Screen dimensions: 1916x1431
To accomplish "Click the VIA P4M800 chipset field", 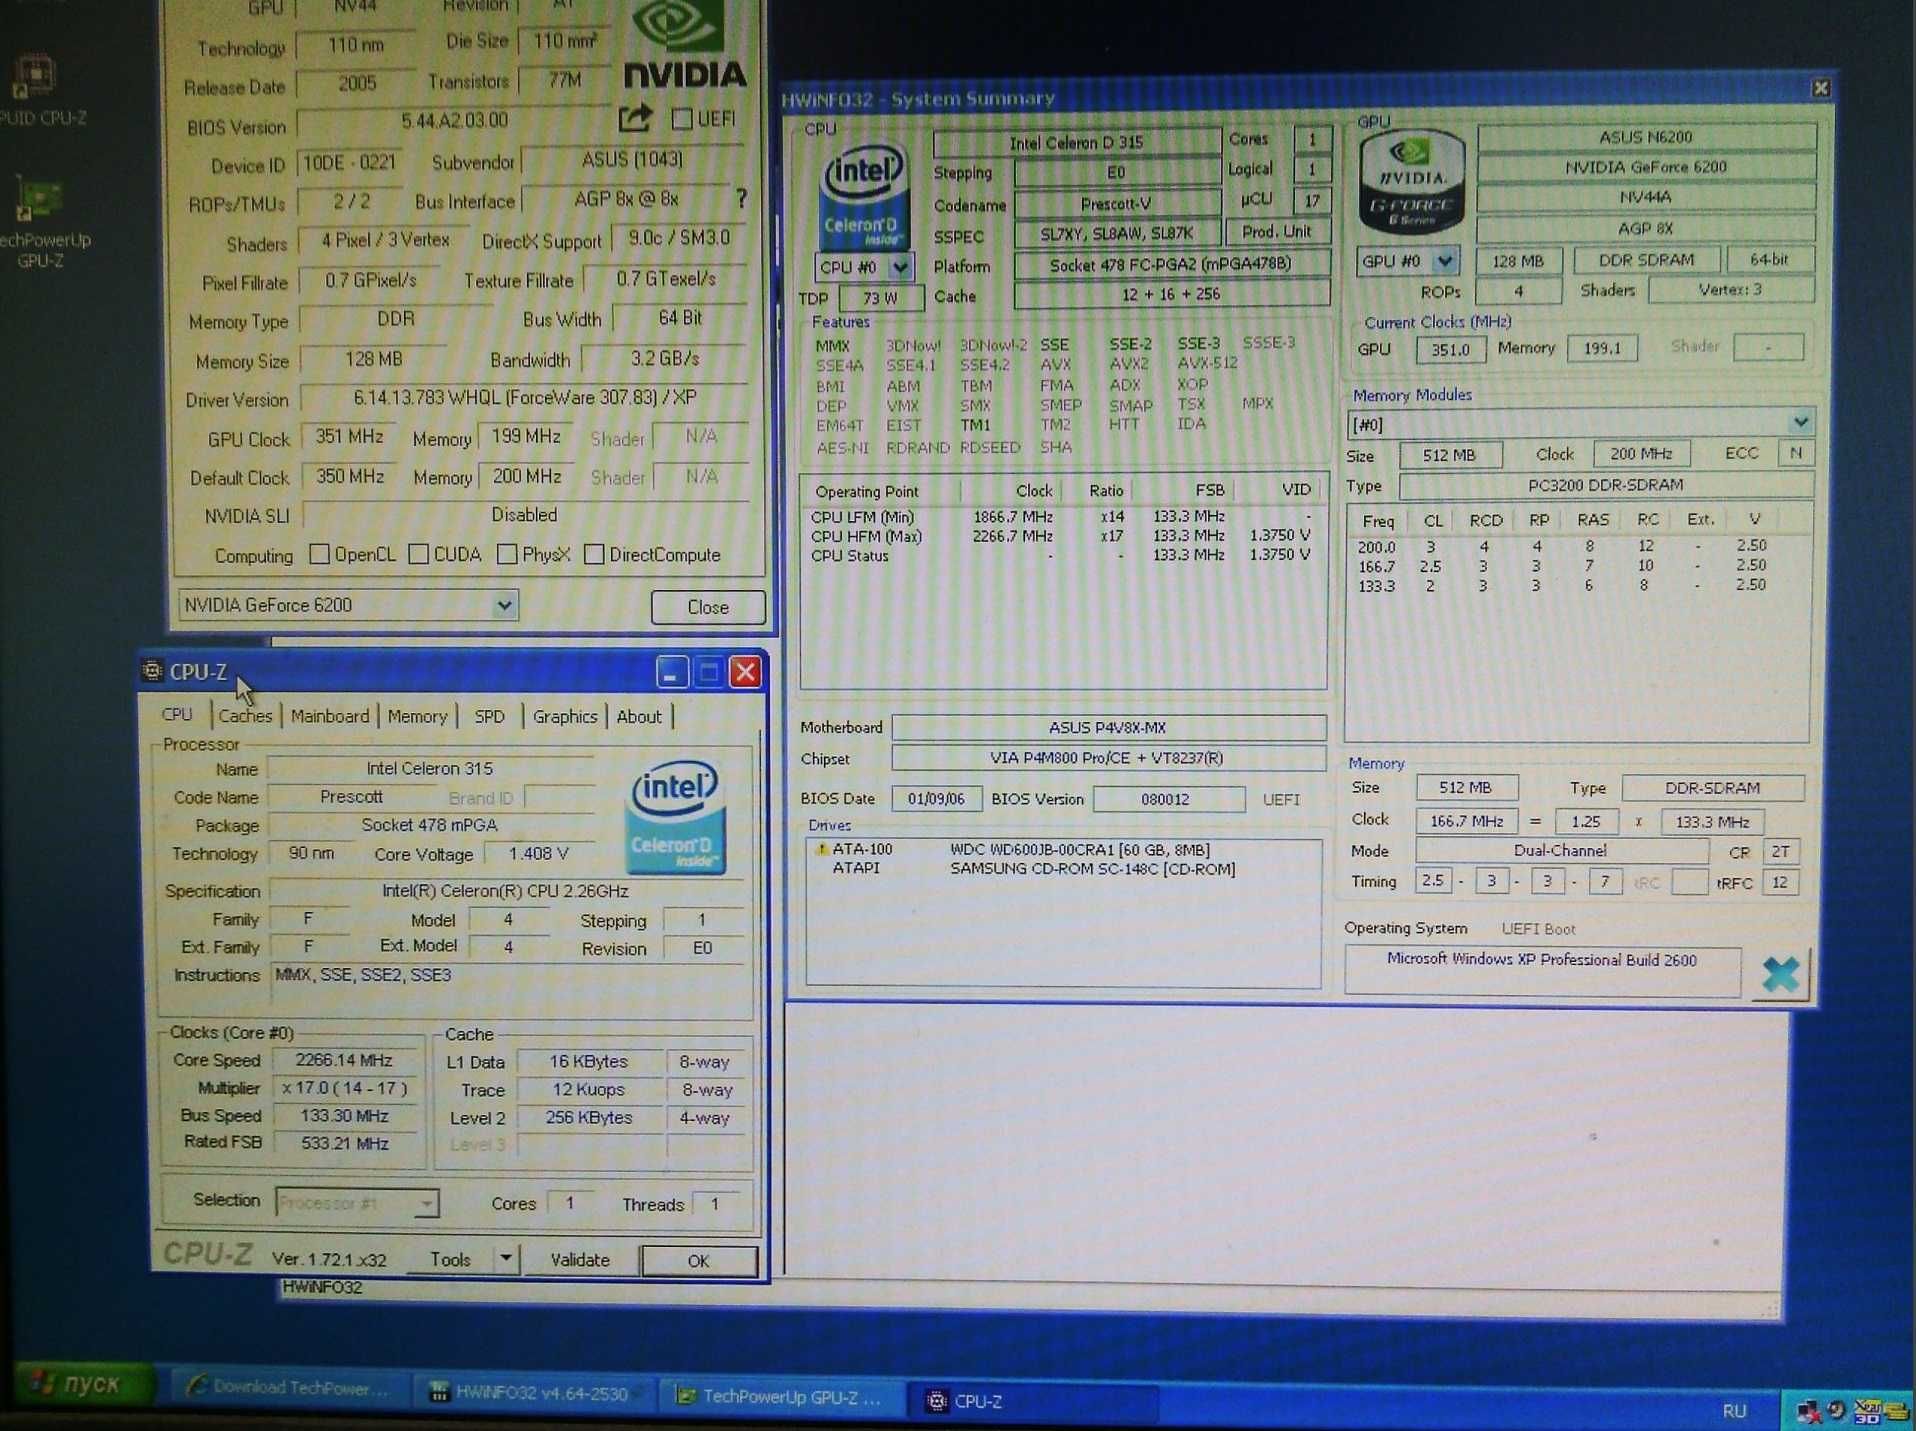I will click(1108, 758).
